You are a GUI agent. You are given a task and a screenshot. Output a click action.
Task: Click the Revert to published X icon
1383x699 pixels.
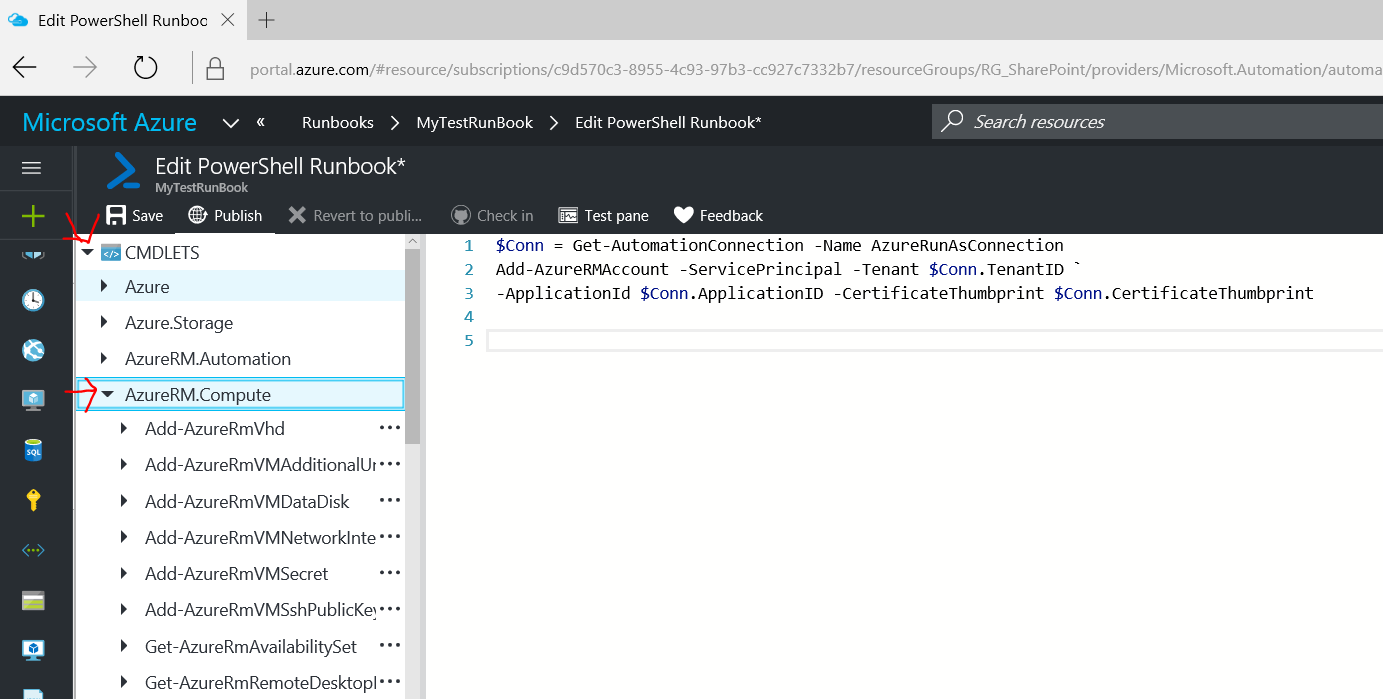click(x=297, y=215)
